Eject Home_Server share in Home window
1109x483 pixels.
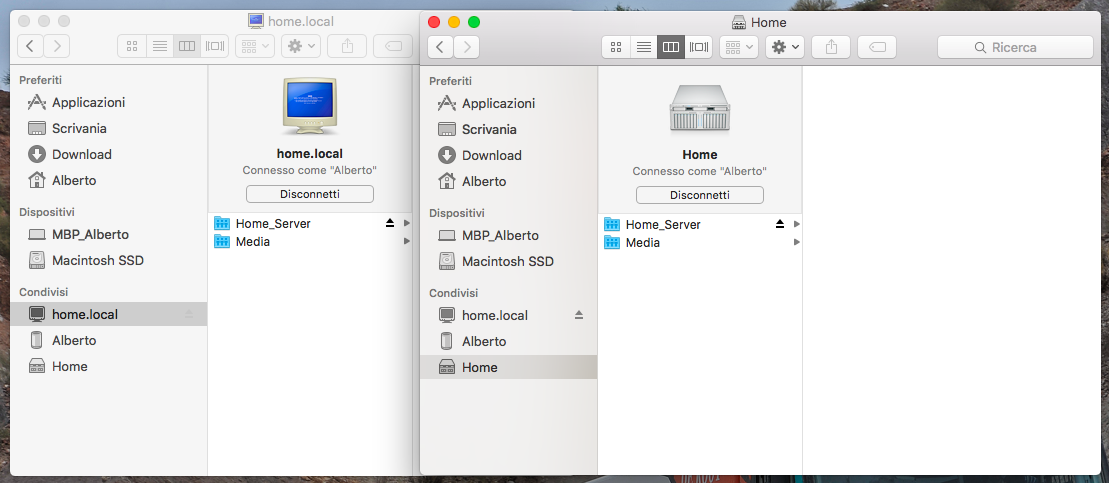780,224
